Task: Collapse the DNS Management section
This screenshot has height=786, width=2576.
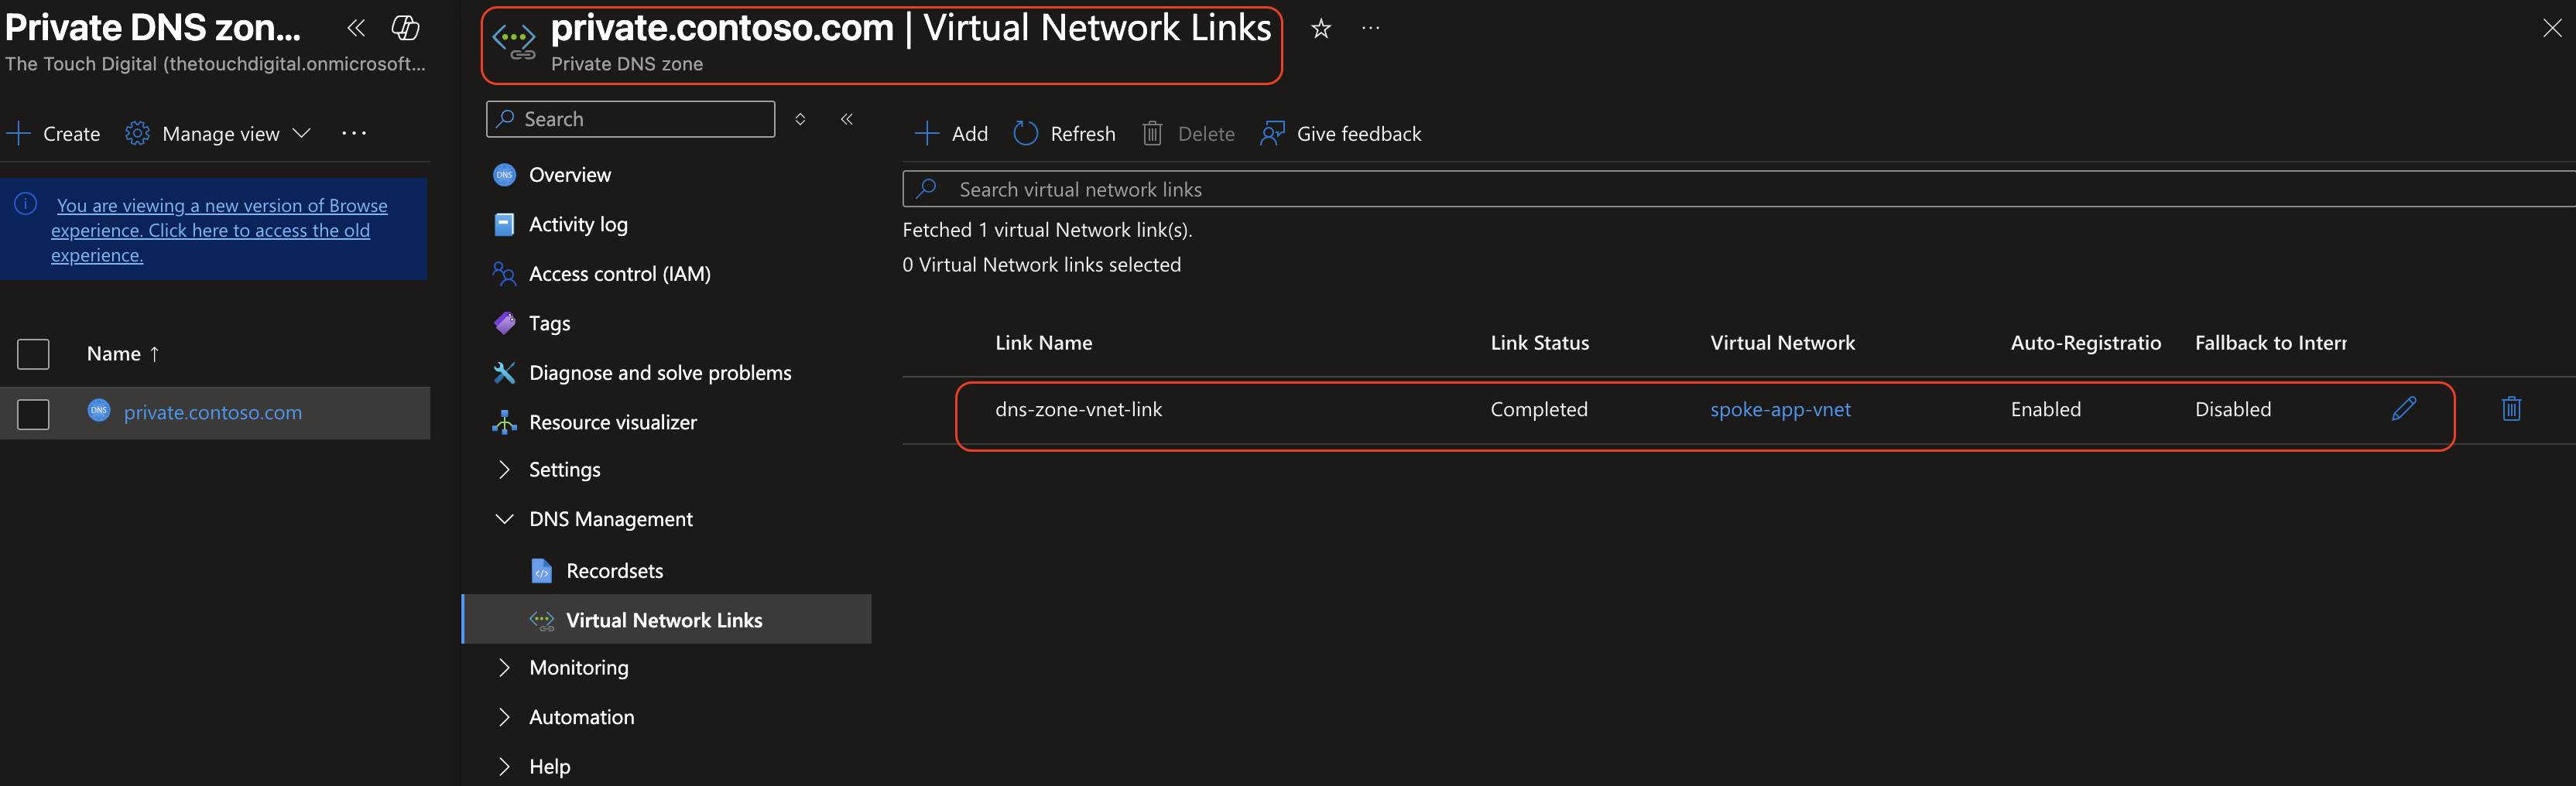Action: (504, 518)
